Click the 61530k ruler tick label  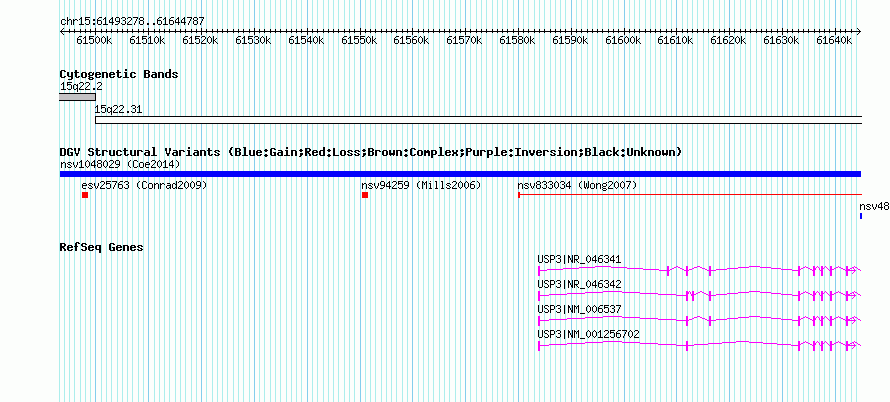click(253, 40)
